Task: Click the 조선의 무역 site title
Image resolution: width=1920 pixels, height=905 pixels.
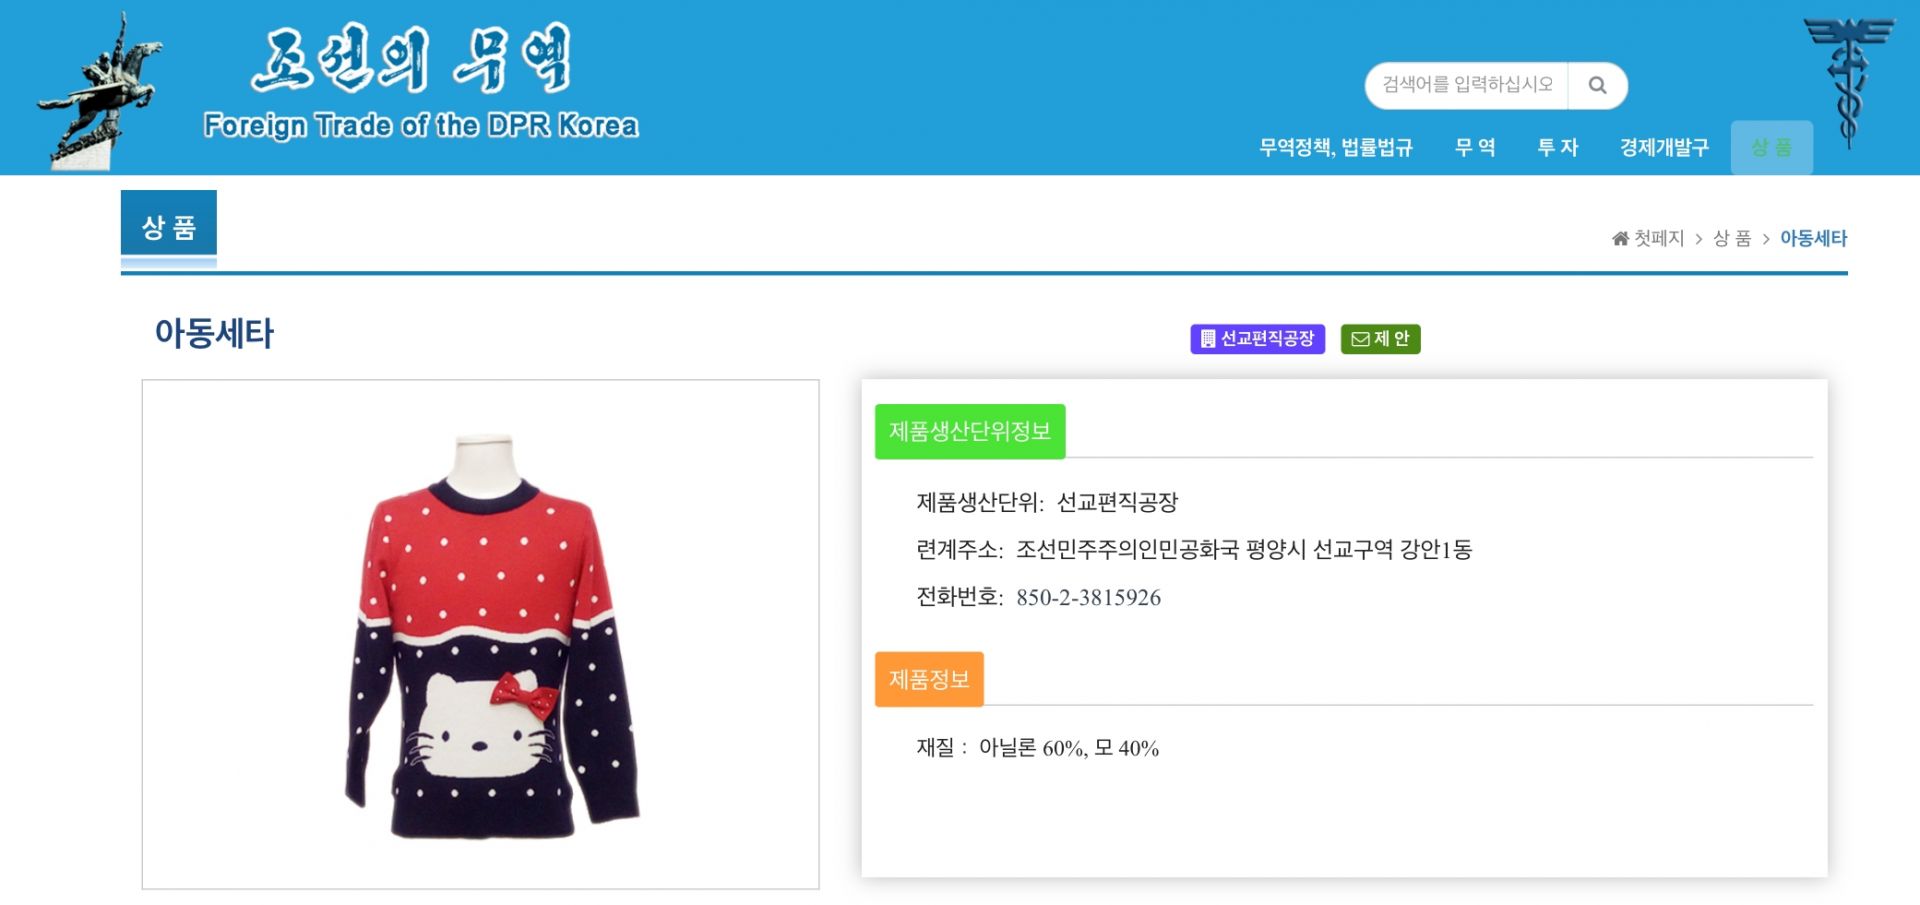Action: pos(411,59)
